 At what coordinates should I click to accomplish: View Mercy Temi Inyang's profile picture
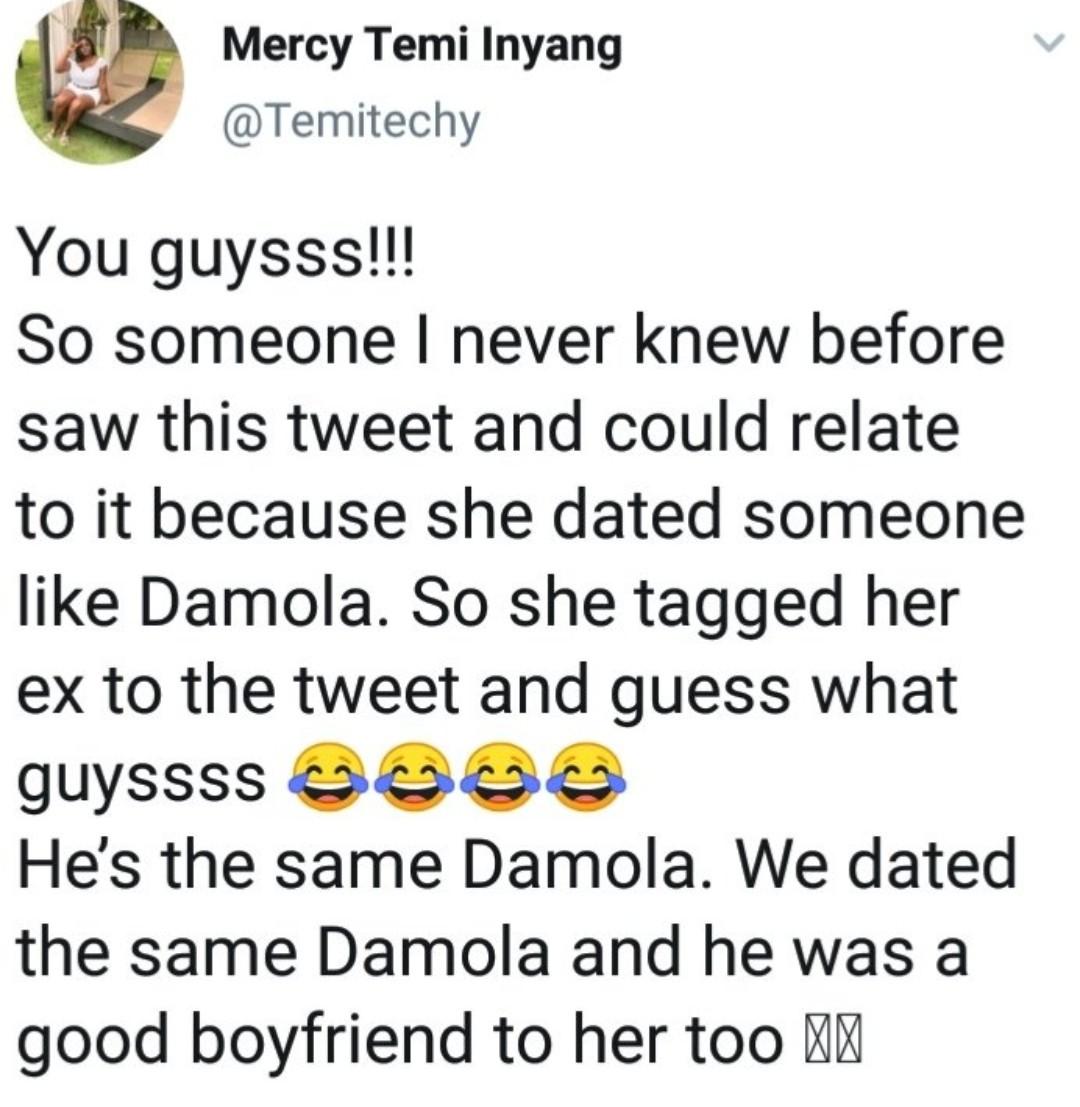[x=100, y=82]
